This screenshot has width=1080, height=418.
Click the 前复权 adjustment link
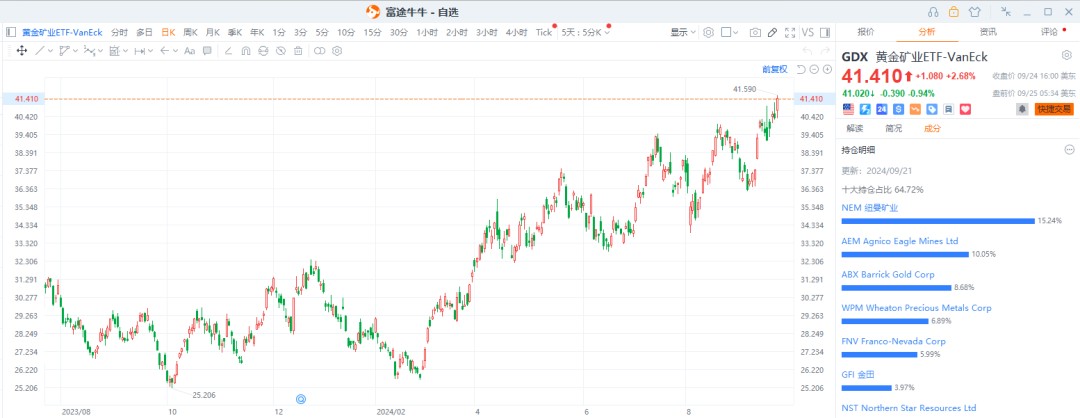774,69
